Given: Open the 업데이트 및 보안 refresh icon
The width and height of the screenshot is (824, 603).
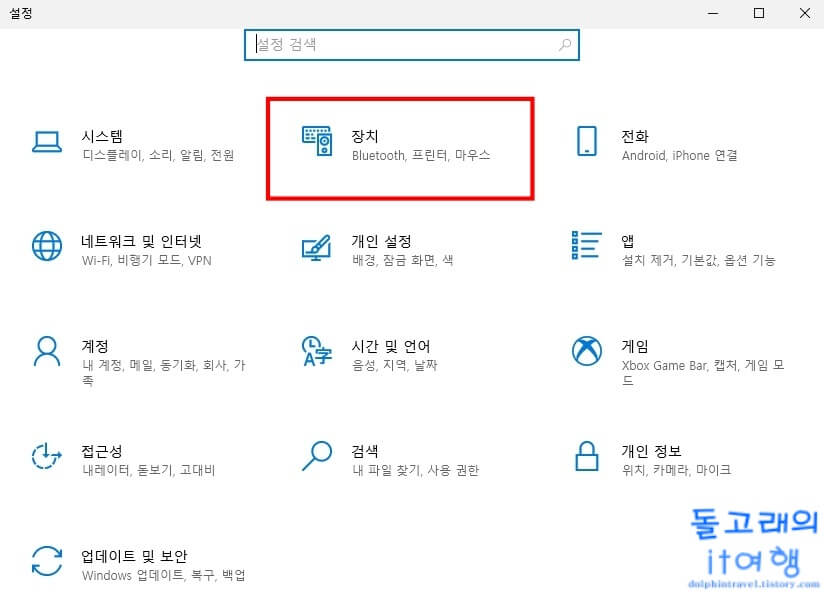Looking at the screenshot, I should [47, 561].
